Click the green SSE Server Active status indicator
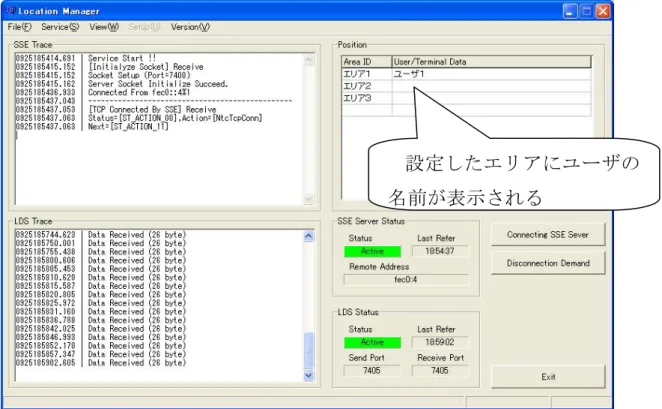 pos(372,251)
